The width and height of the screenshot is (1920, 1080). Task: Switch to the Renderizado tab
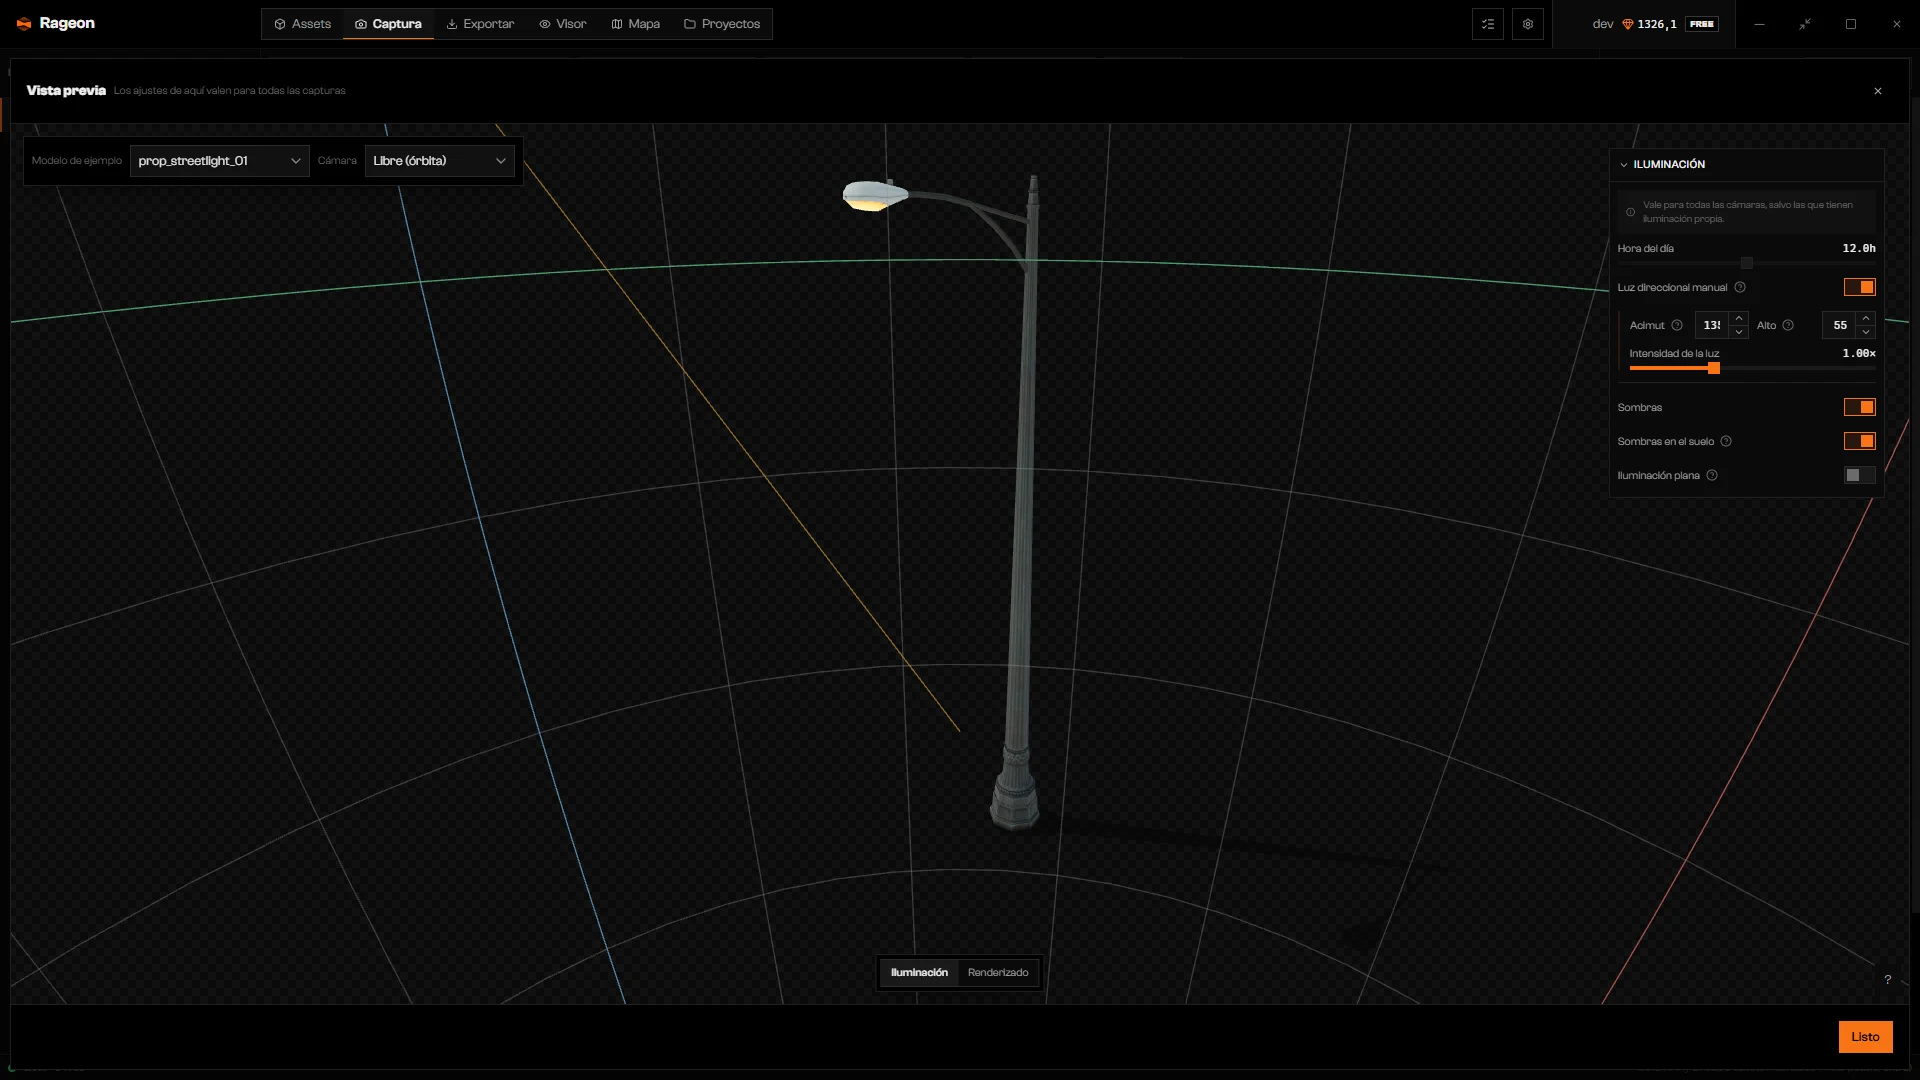click(998, 973)
